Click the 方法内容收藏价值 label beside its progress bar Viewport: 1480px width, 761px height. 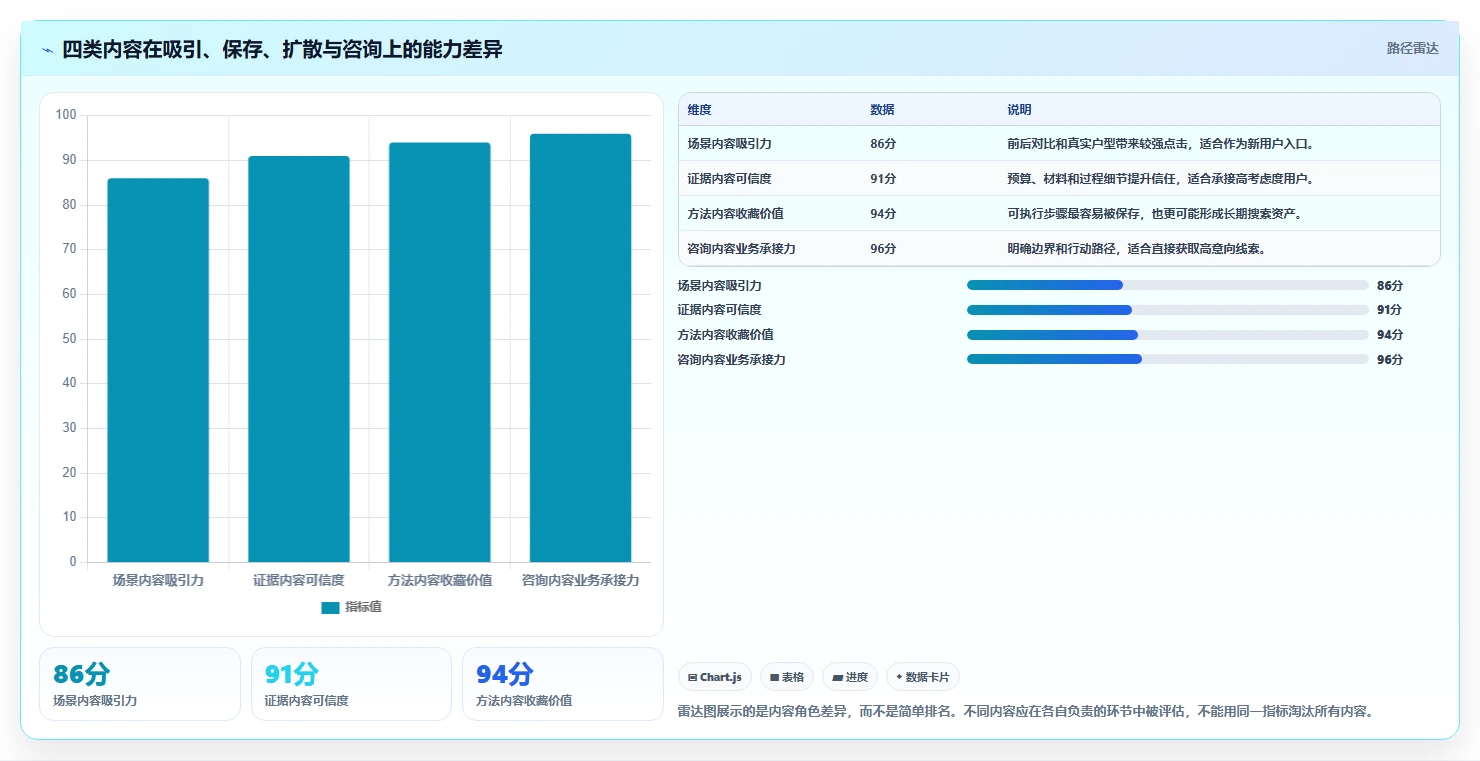[725, 335]
